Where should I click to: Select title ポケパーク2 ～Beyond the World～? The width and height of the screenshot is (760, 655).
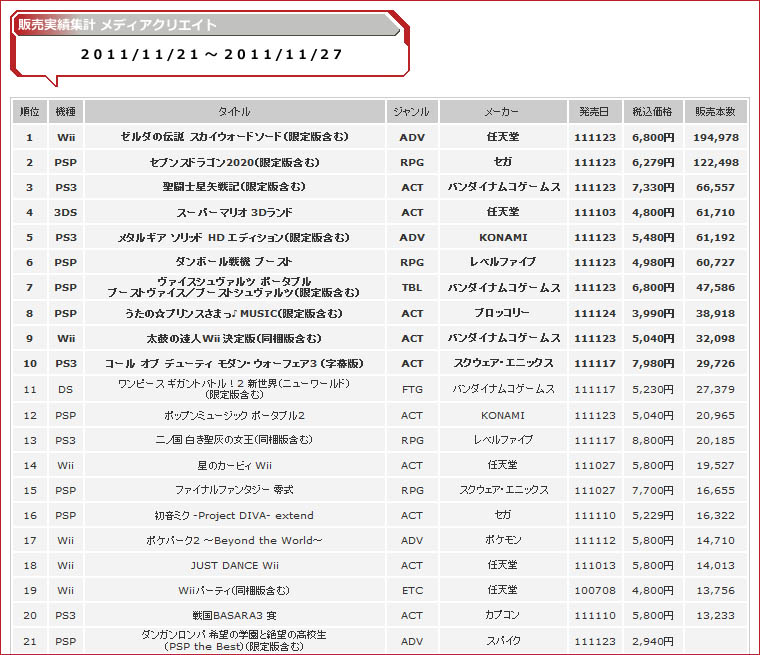coord(235,541)
